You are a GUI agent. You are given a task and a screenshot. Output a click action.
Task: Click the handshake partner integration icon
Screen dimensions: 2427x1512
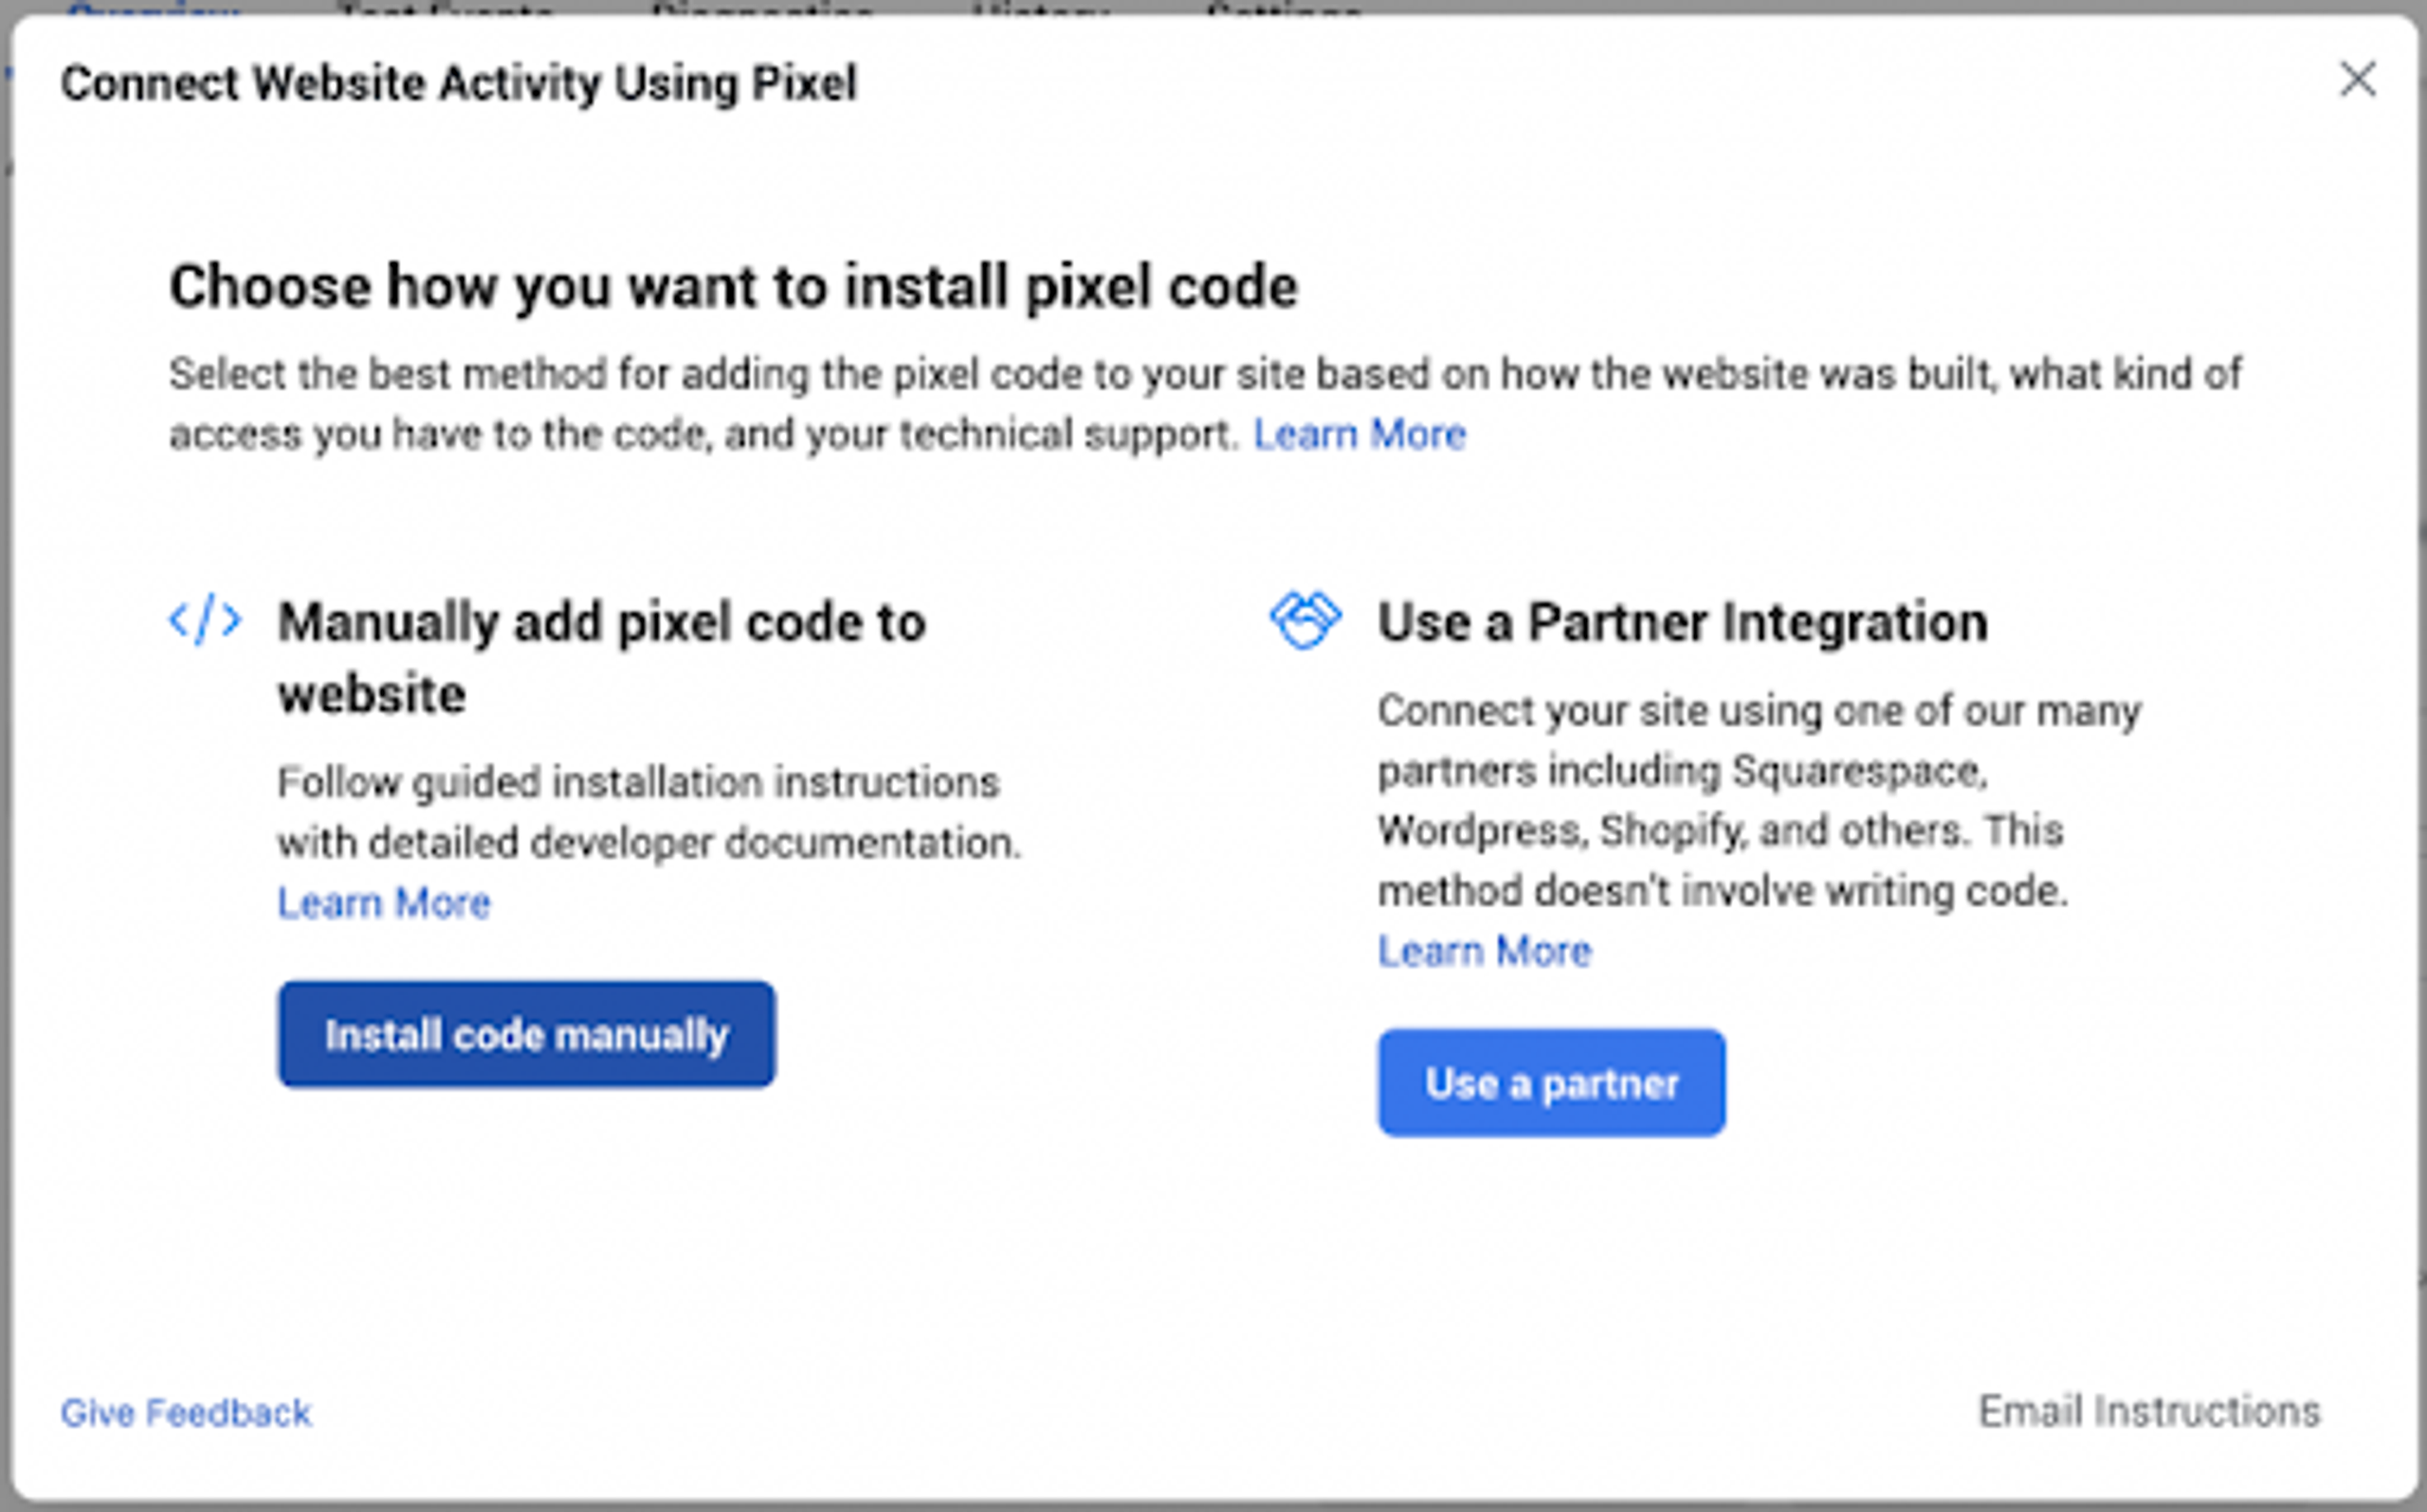1305,620
